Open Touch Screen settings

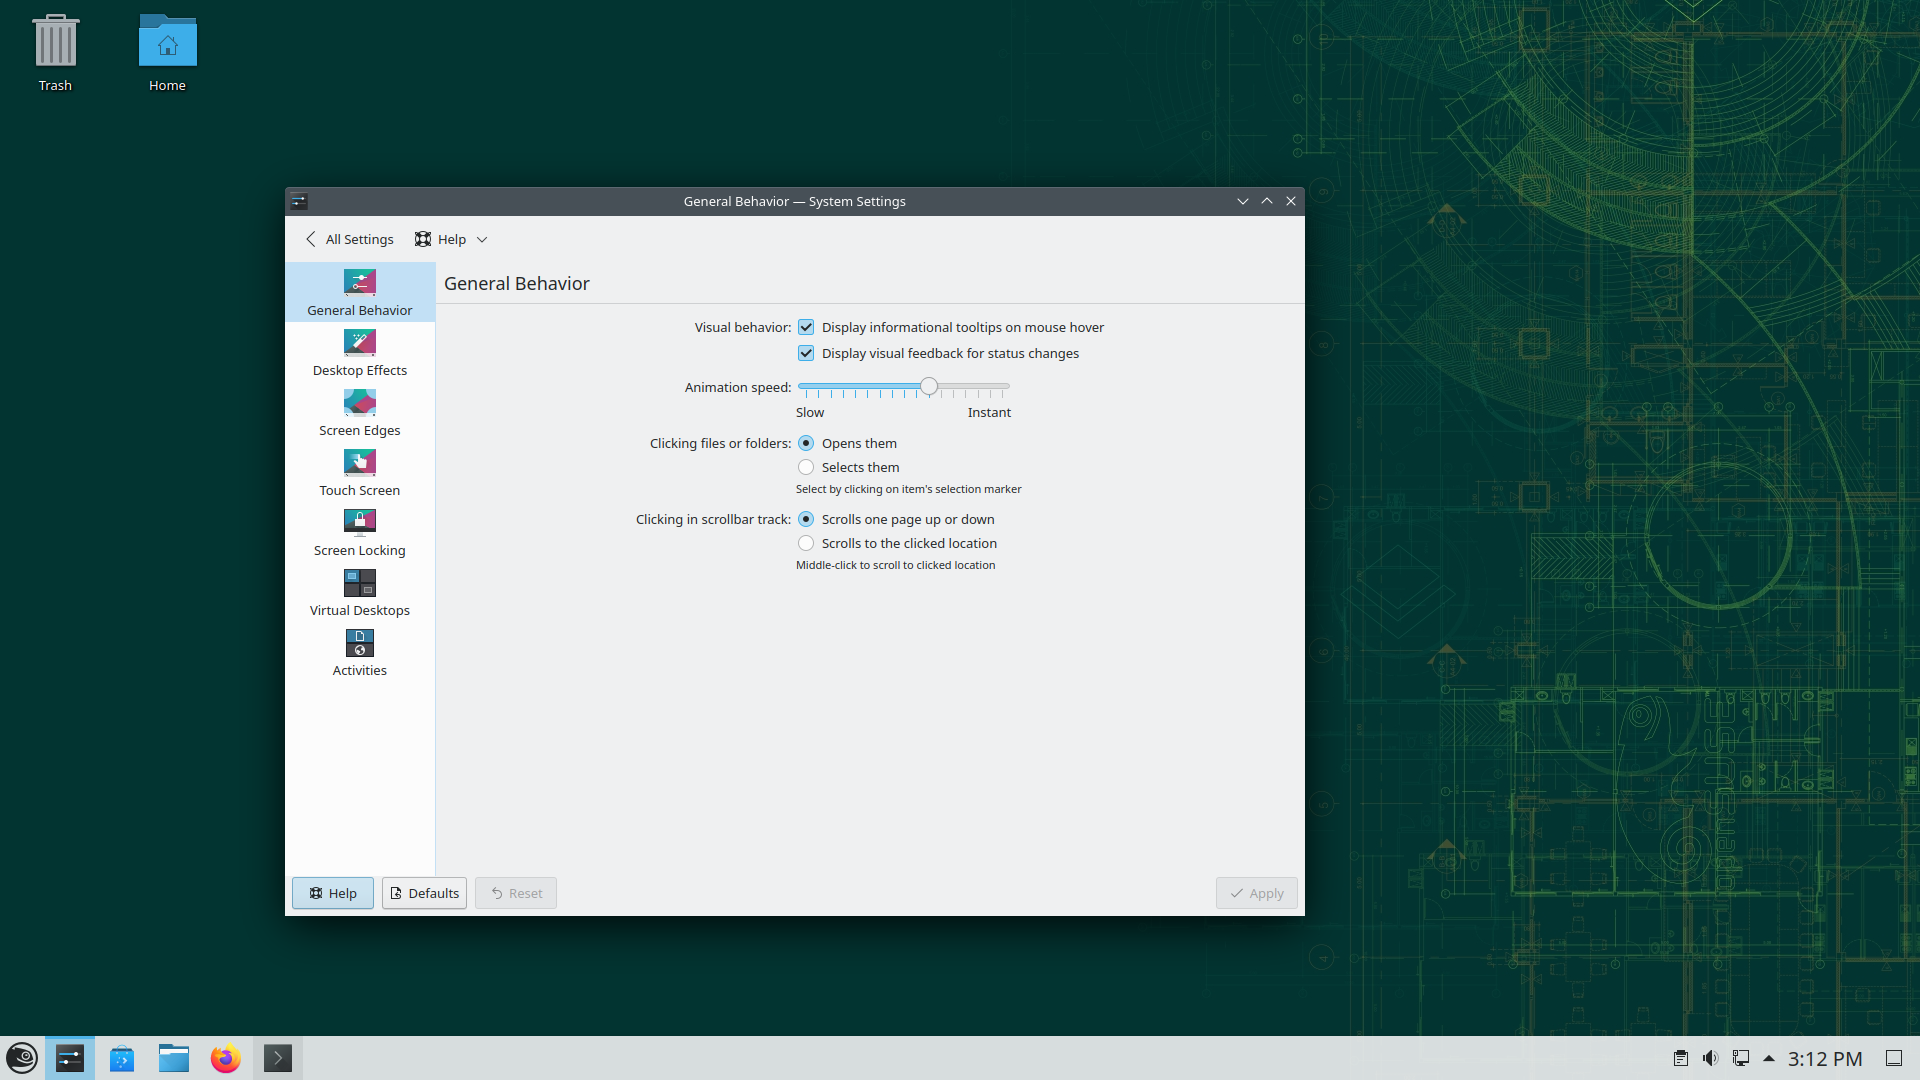click(360, 473)
